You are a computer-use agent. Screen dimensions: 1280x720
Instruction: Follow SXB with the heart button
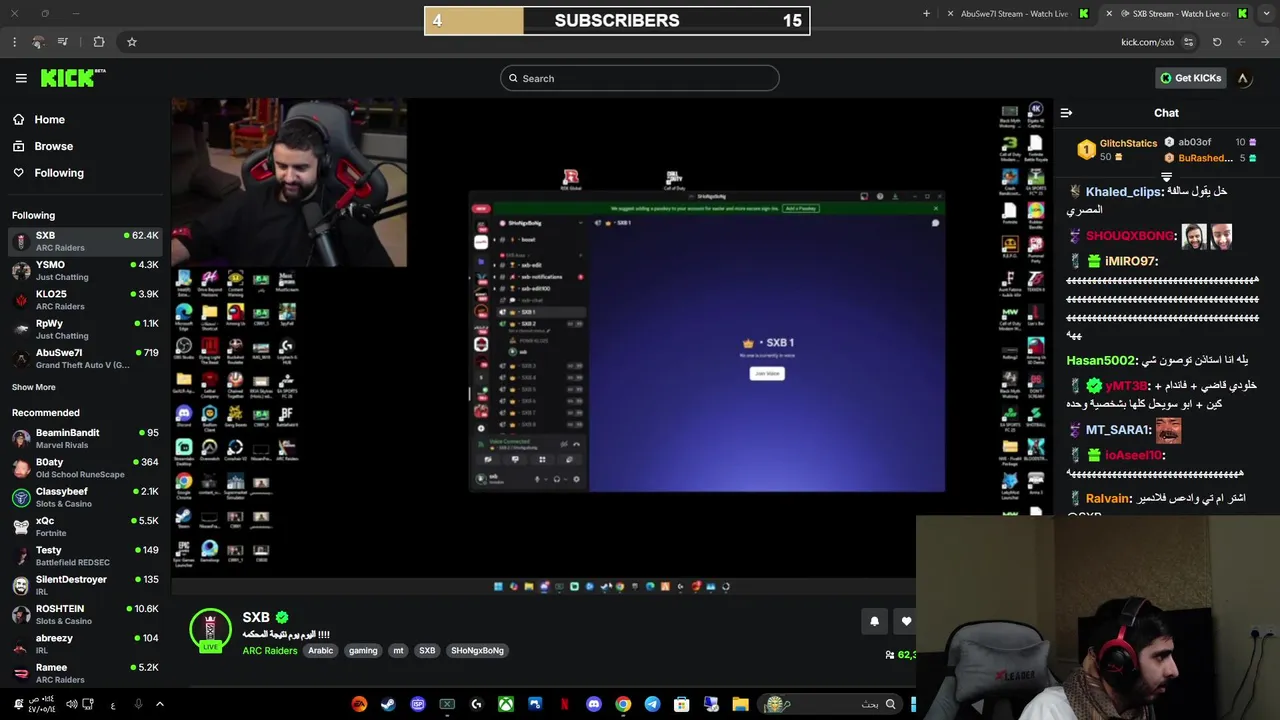tap(906, 621)
